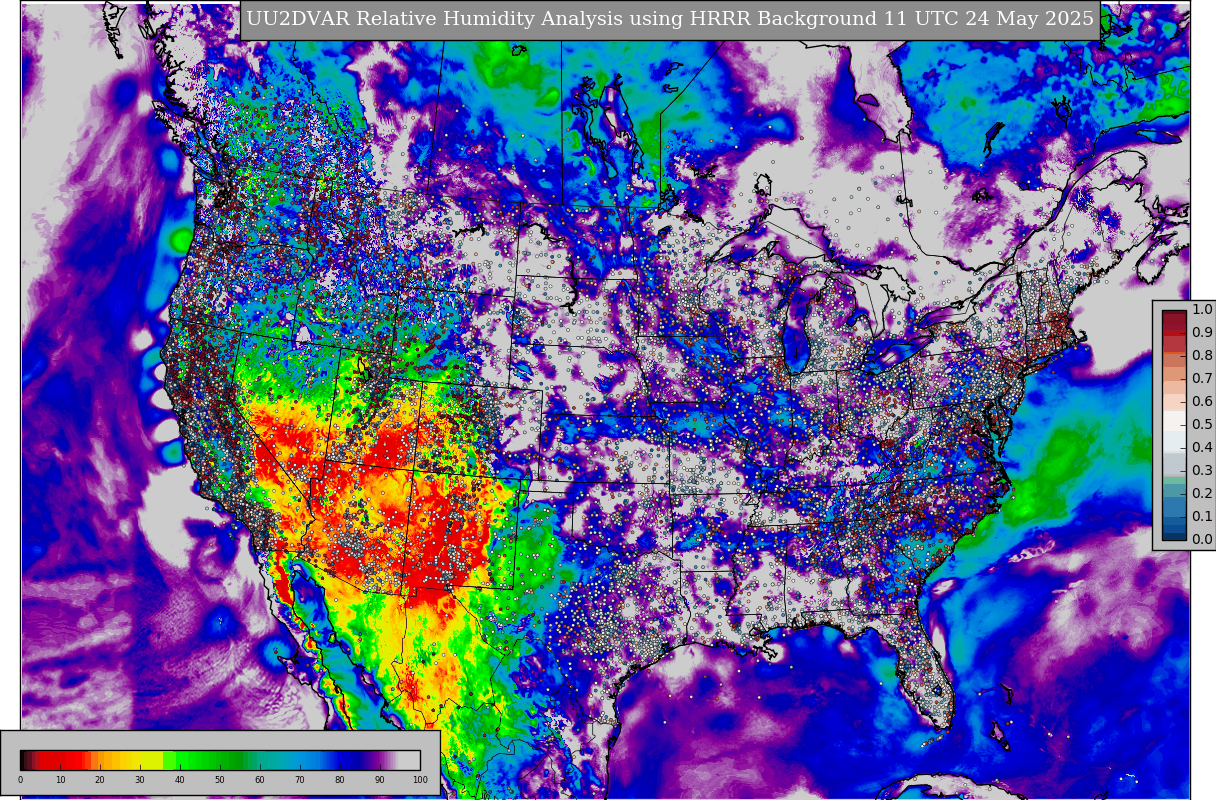Click the 50 tick label on humidity colorbar
1216x800 pixels.
[220, 779]
